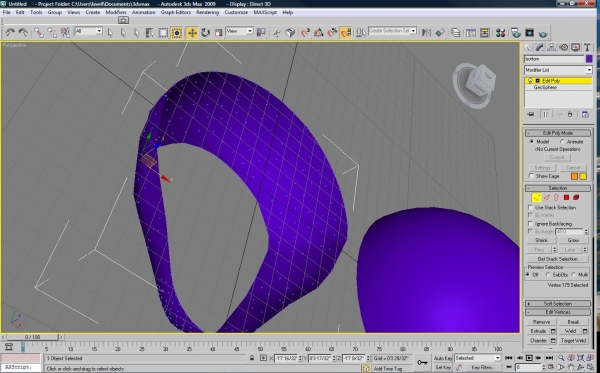
Task: Click the orange Show Cage color swatch
Action: click(x=574, y=176)
